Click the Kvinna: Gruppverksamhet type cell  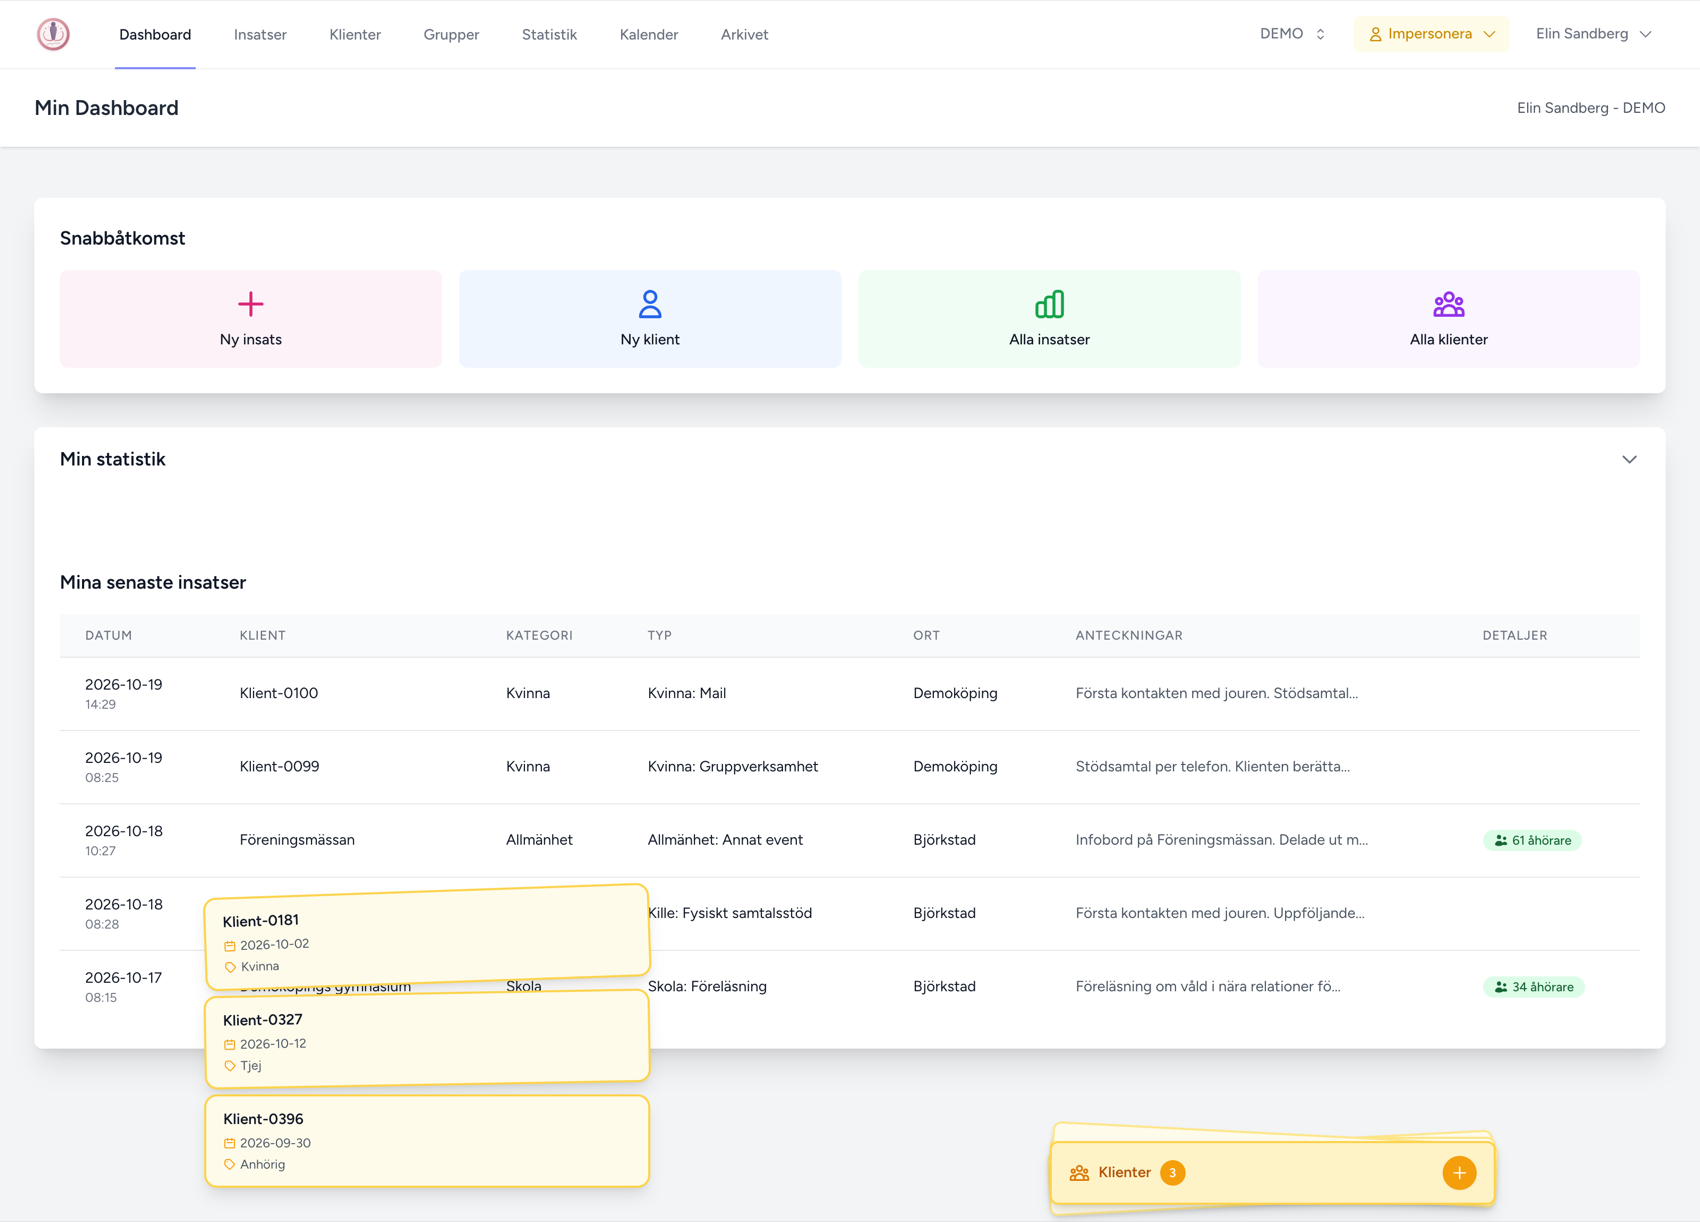(733, 767)
